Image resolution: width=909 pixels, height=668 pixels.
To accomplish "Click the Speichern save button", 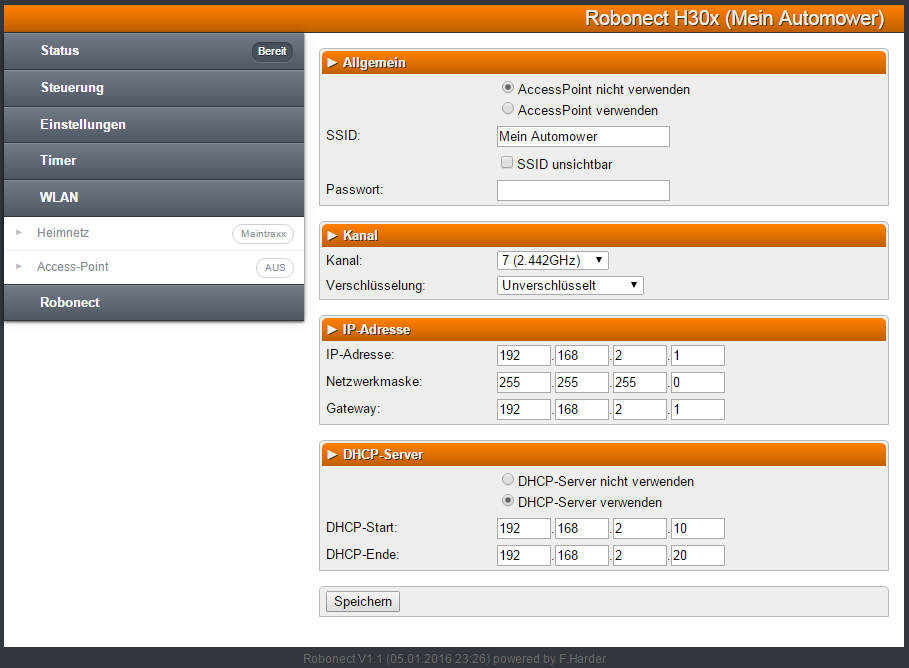I will pyautogui.click(x=363, y=601).
